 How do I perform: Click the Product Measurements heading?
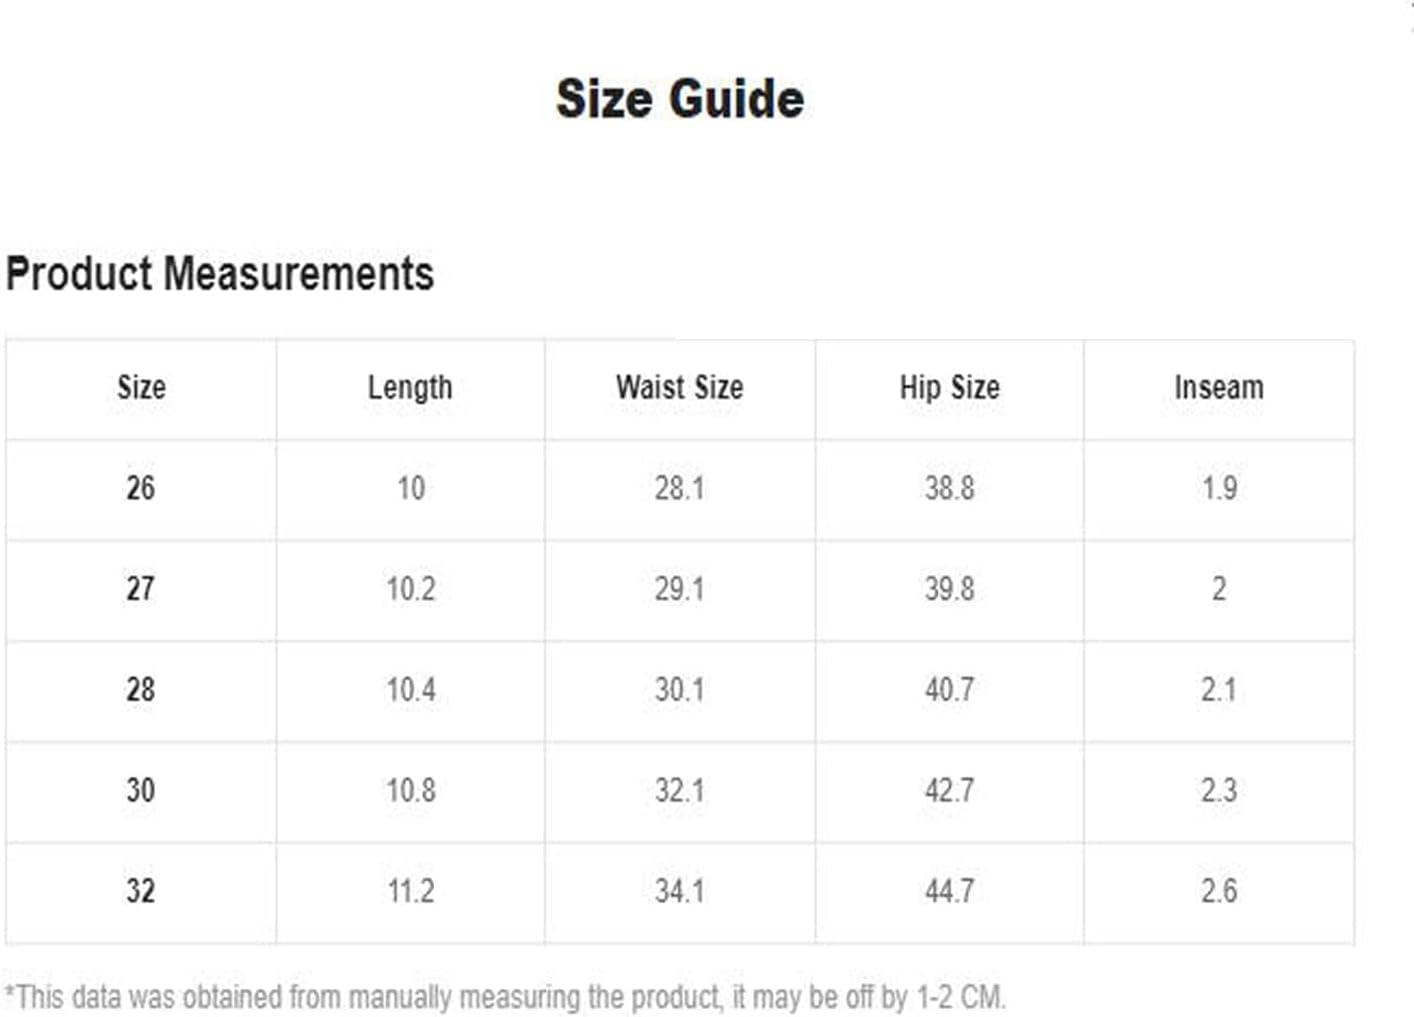tap(220, 274)
